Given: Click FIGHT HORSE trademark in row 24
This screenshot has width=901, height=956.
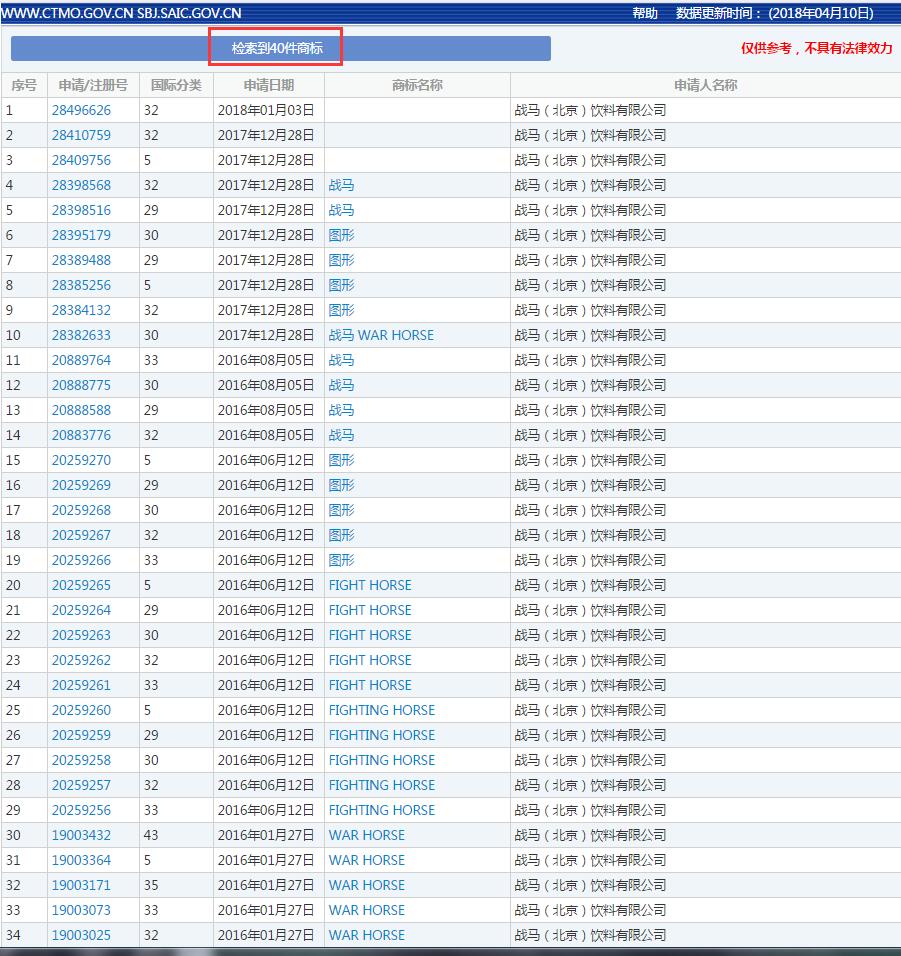Looking at the screenshot, I should point(370,685).
